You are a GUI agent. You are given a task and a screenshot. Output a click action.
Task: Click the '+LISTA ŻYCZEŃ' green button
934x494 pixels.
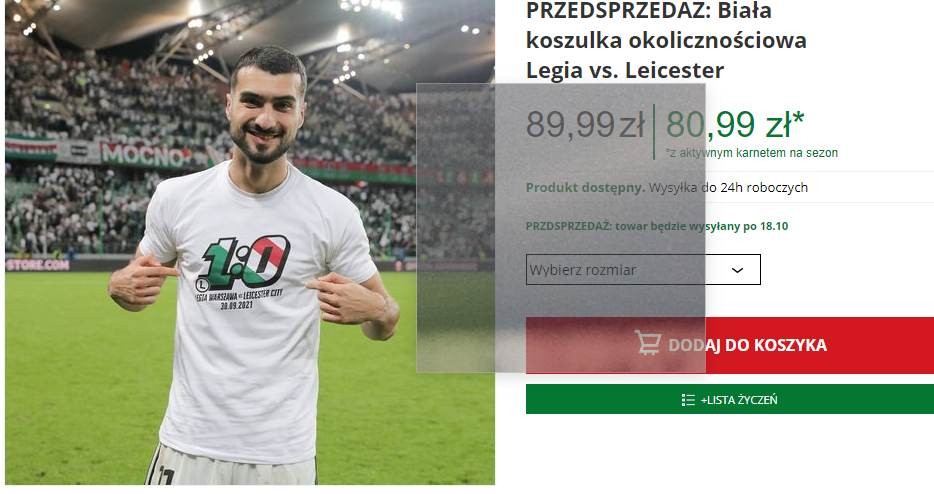pyautogui.click(x=730, y=399)
